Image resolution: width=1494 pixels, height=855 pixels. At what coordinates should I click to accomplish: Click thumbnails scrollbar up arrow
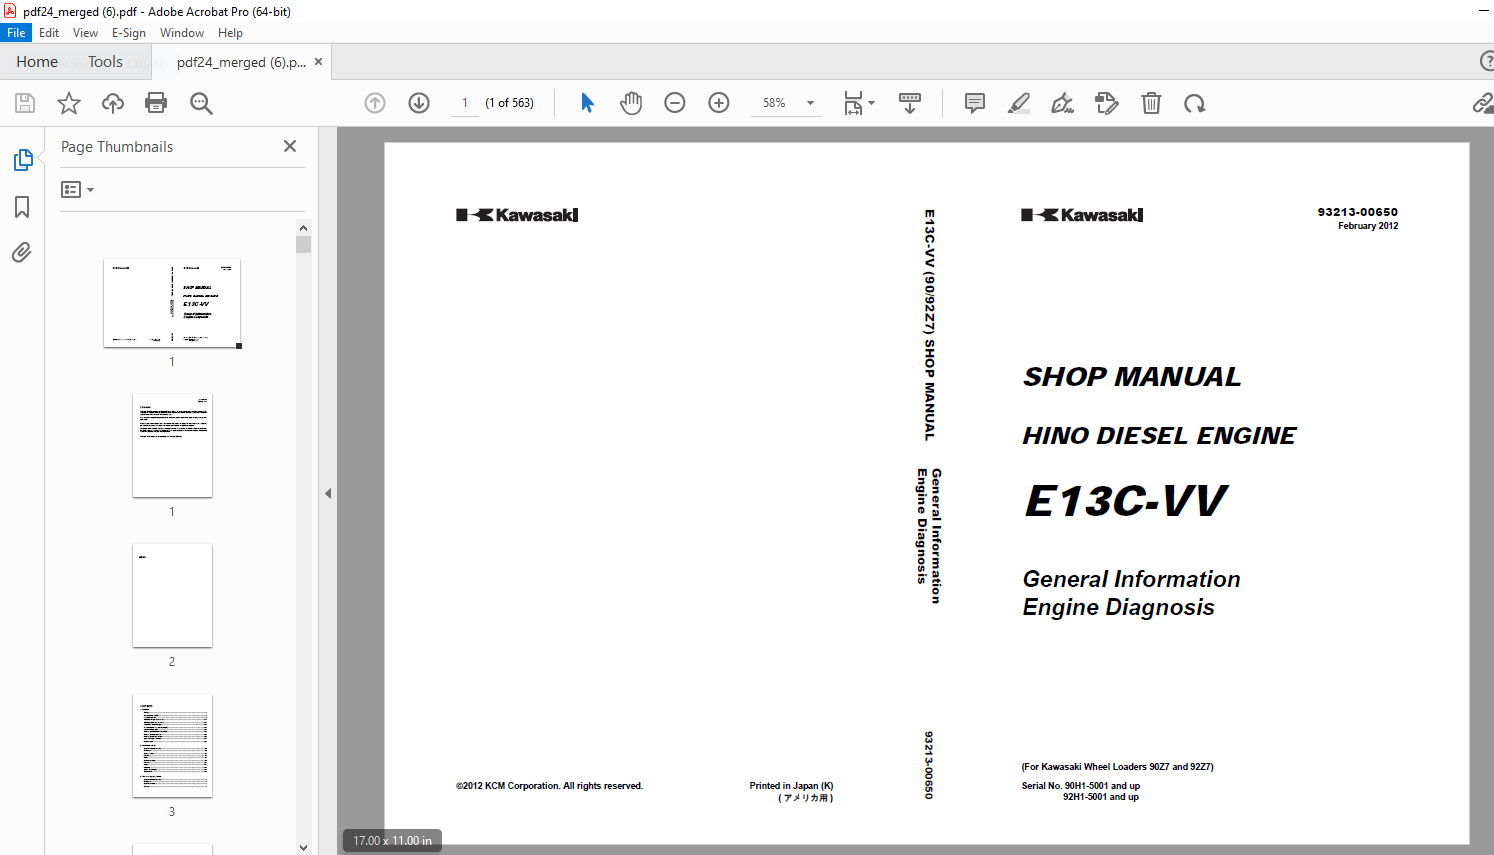pyautogui.click(x=304, y=227)
